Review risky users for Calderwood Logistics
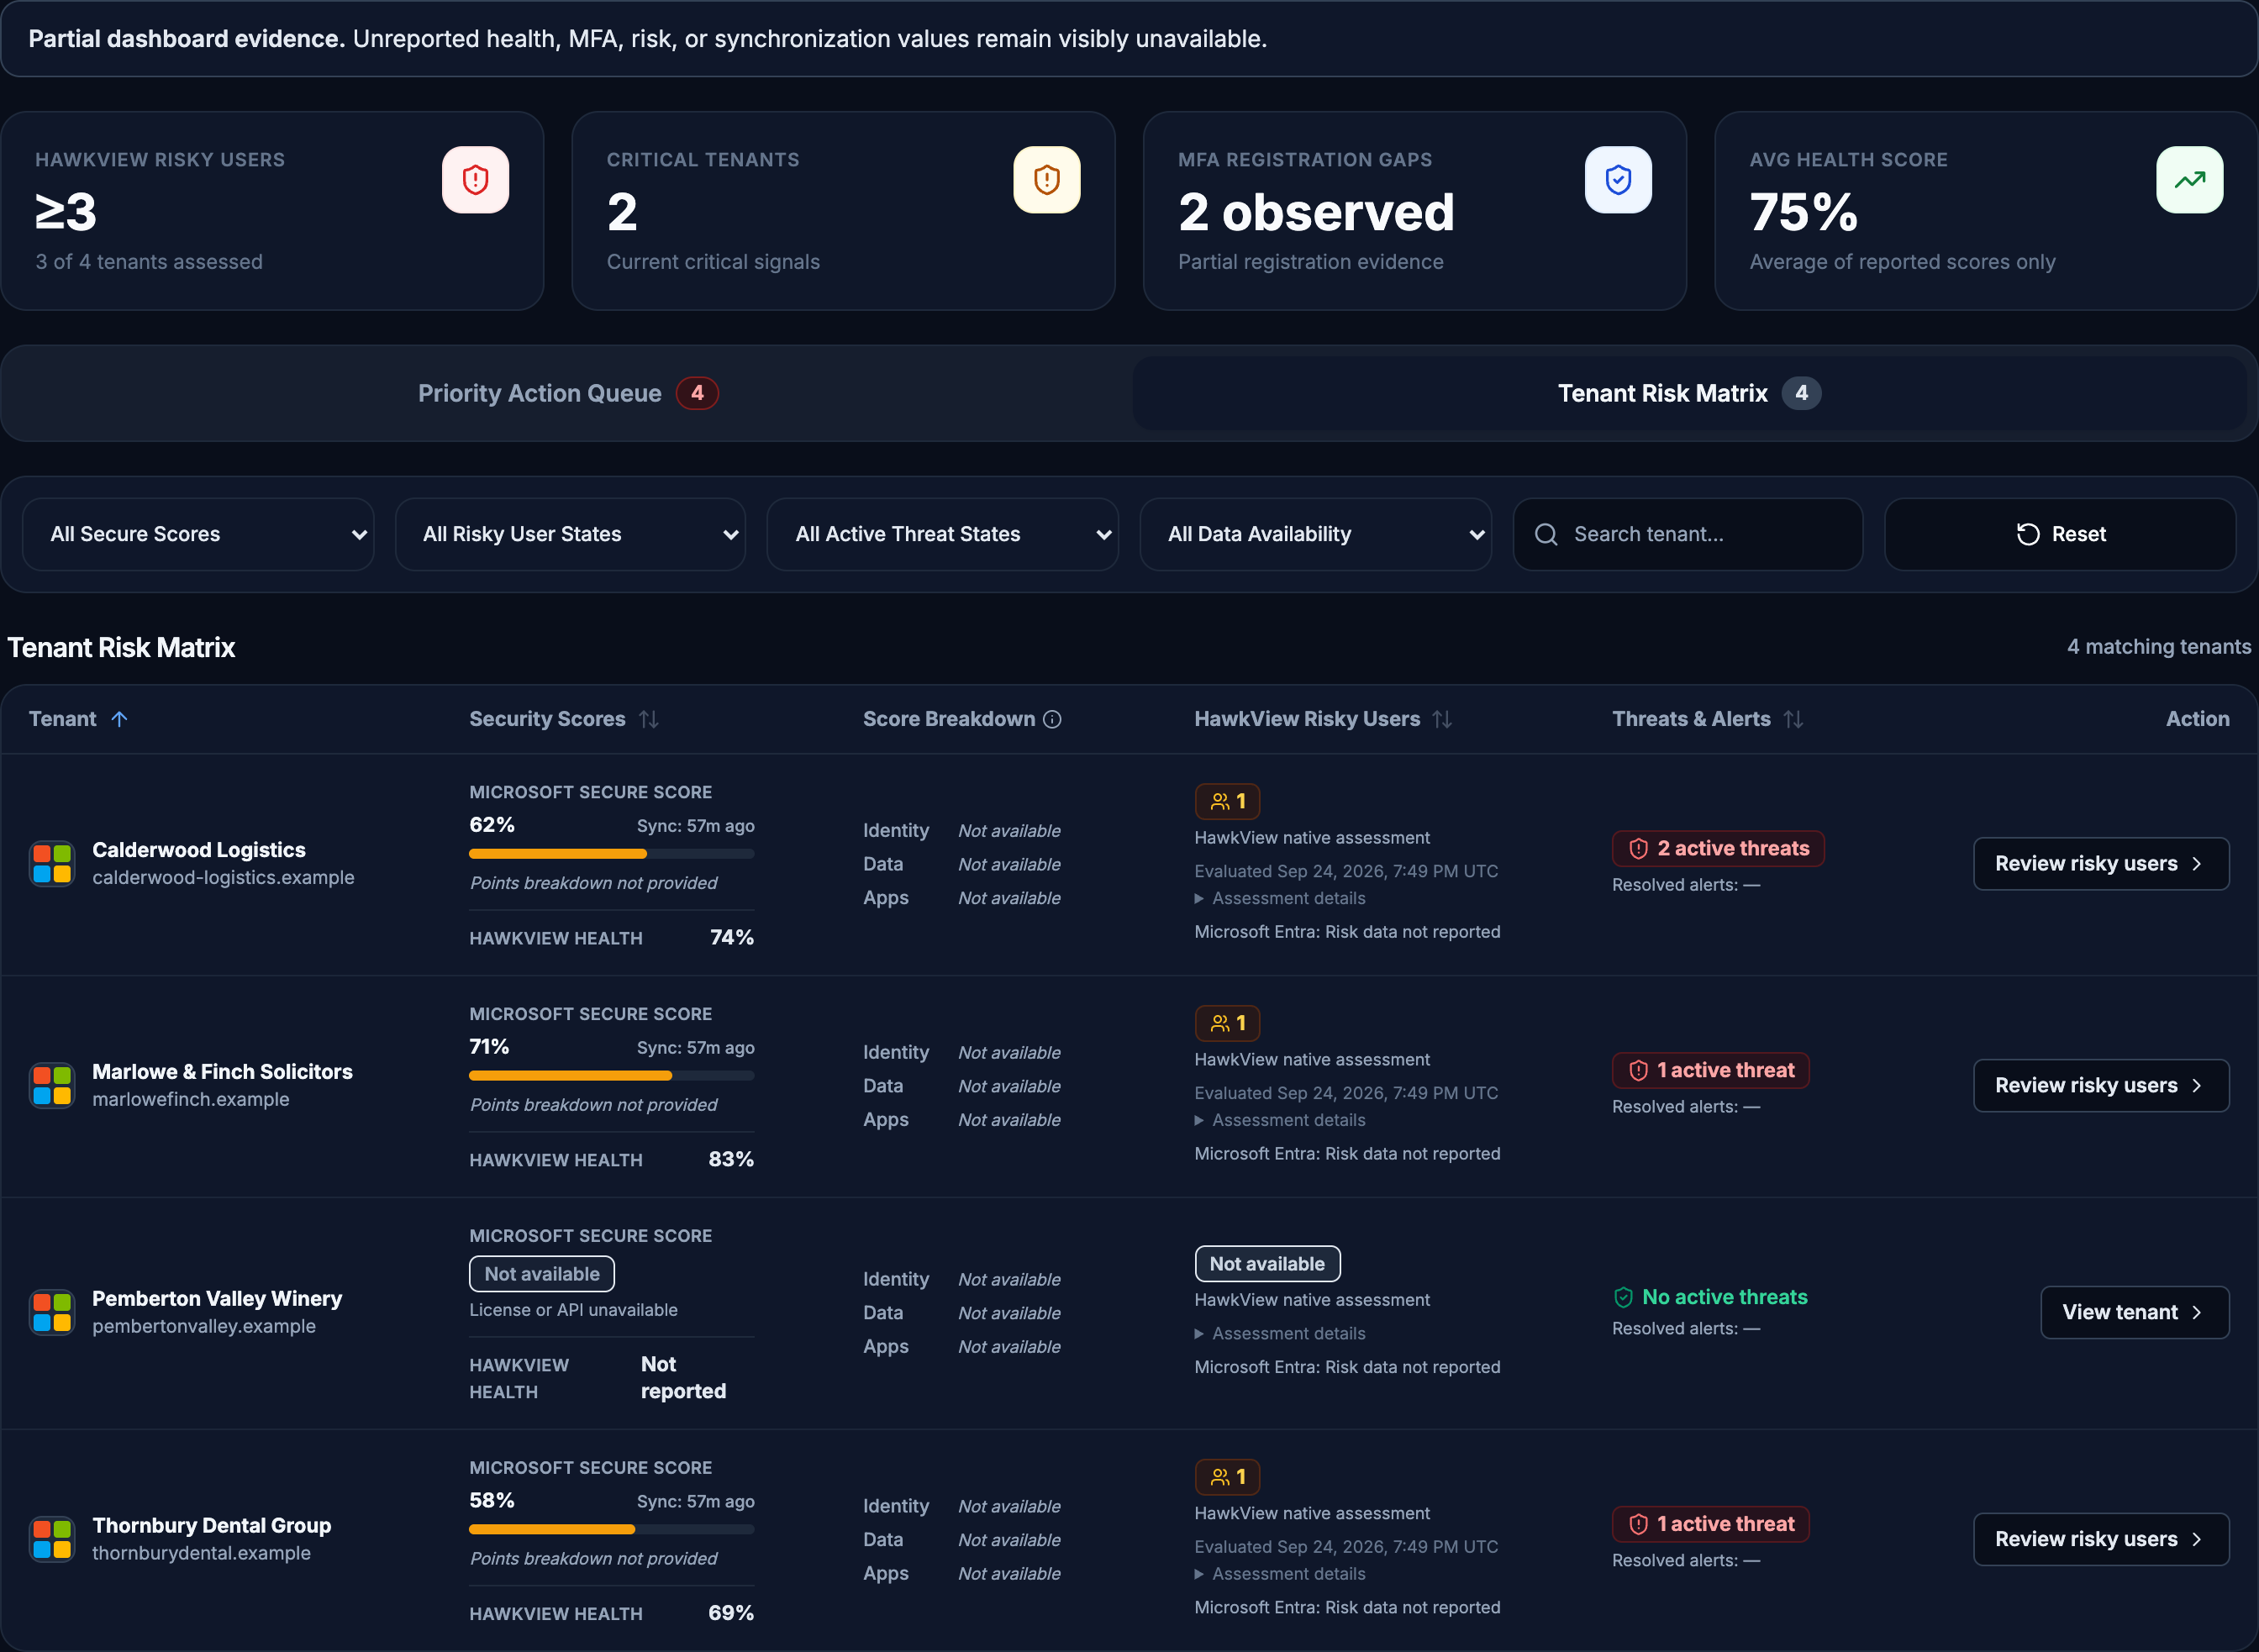Screen dimensions: 2259x1652 [x=2100, y=863]
